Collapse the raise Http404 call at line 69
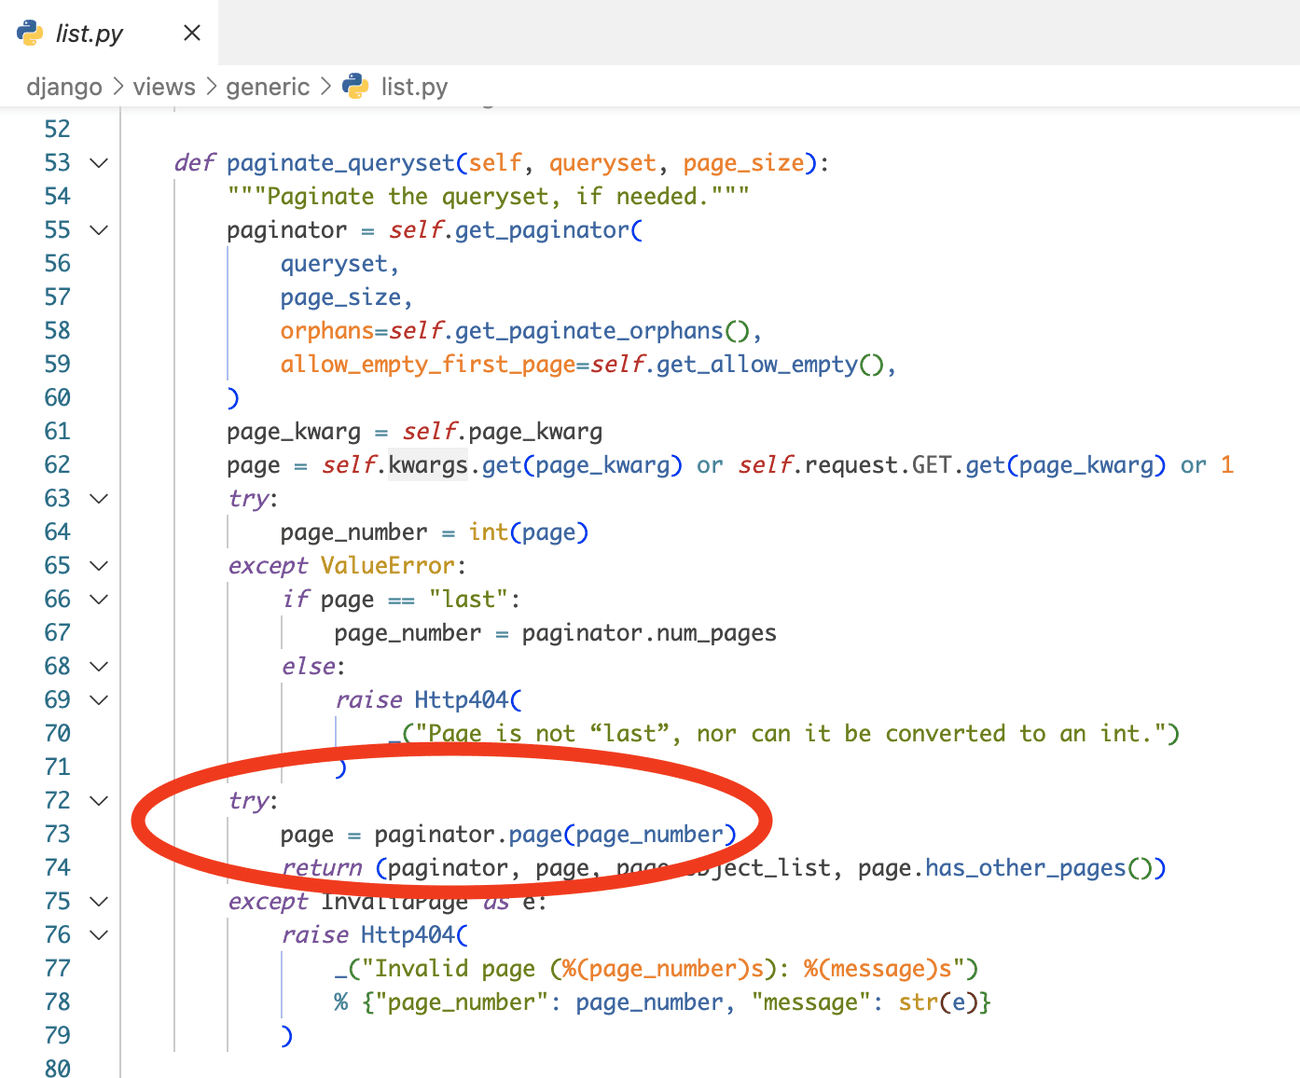This screenshot has width=1300, height=1078. (99, 700)
